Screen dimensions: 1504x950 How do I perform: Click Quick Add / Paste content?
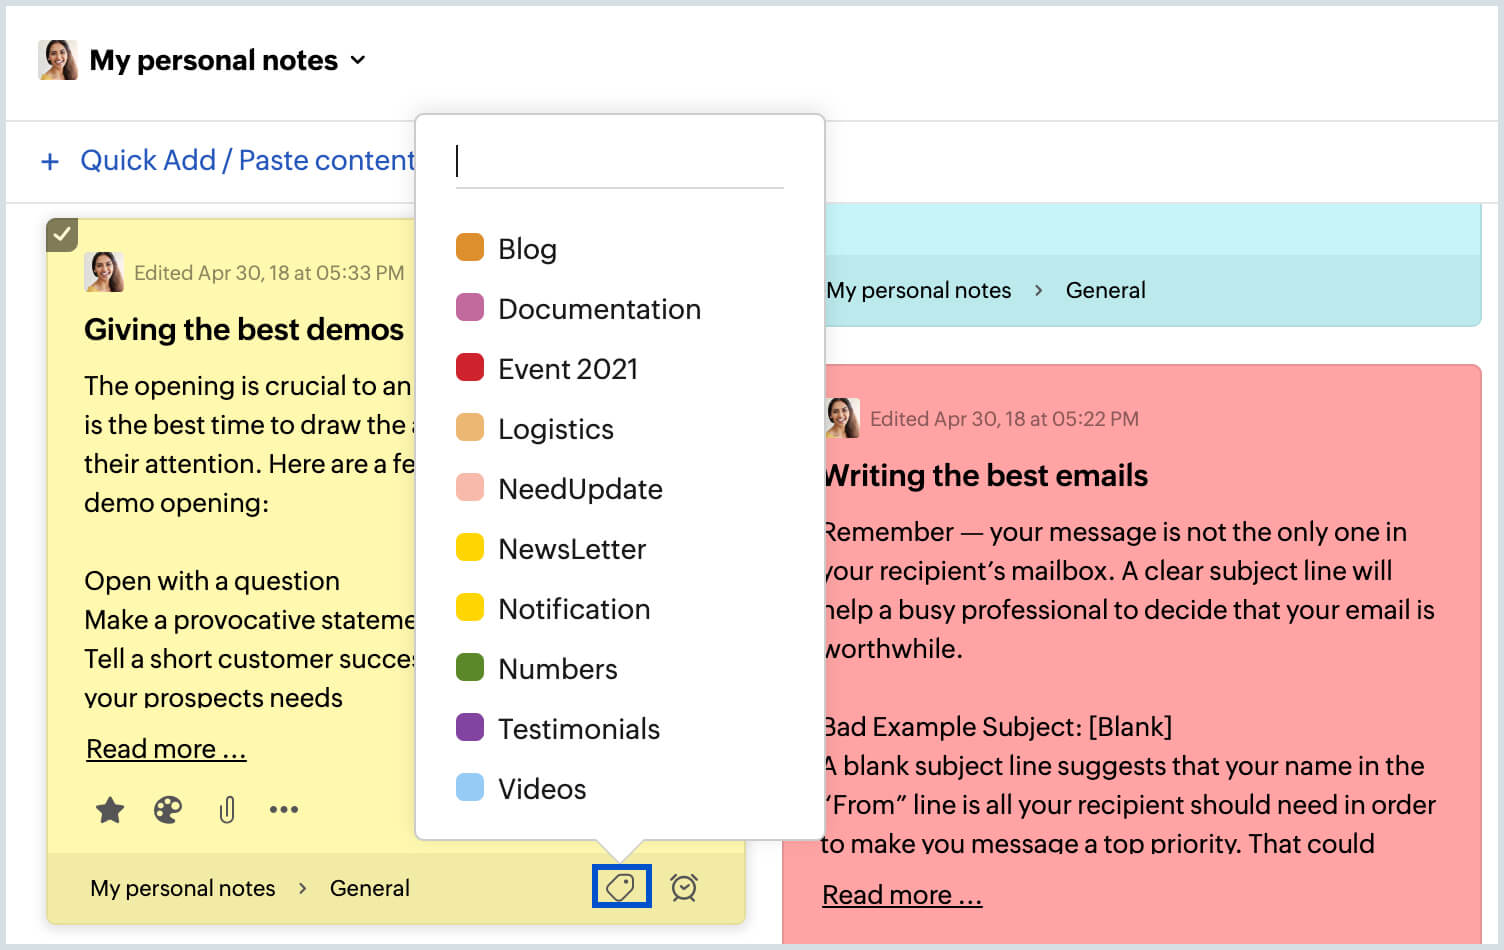(247, 160)
